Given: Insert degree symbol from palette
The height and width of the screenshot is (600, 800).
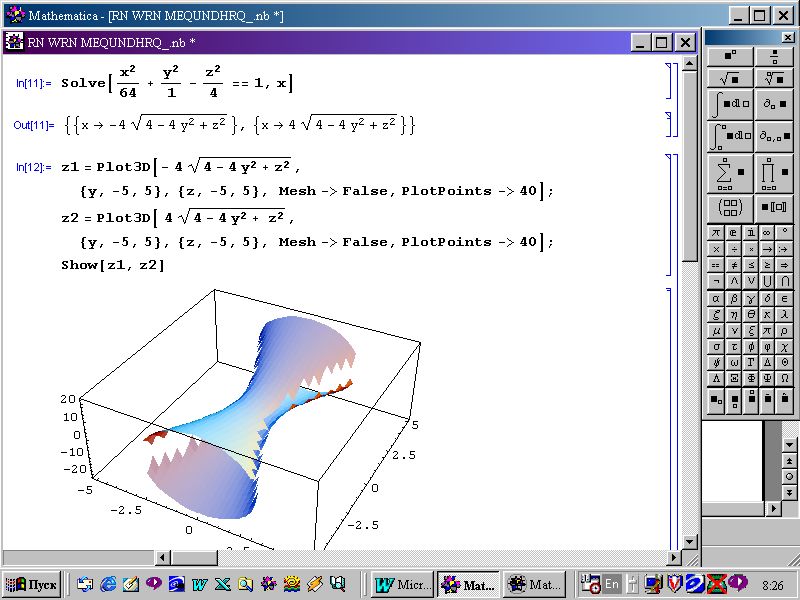Looking at the screenshot, I should [x=784, y=233].
